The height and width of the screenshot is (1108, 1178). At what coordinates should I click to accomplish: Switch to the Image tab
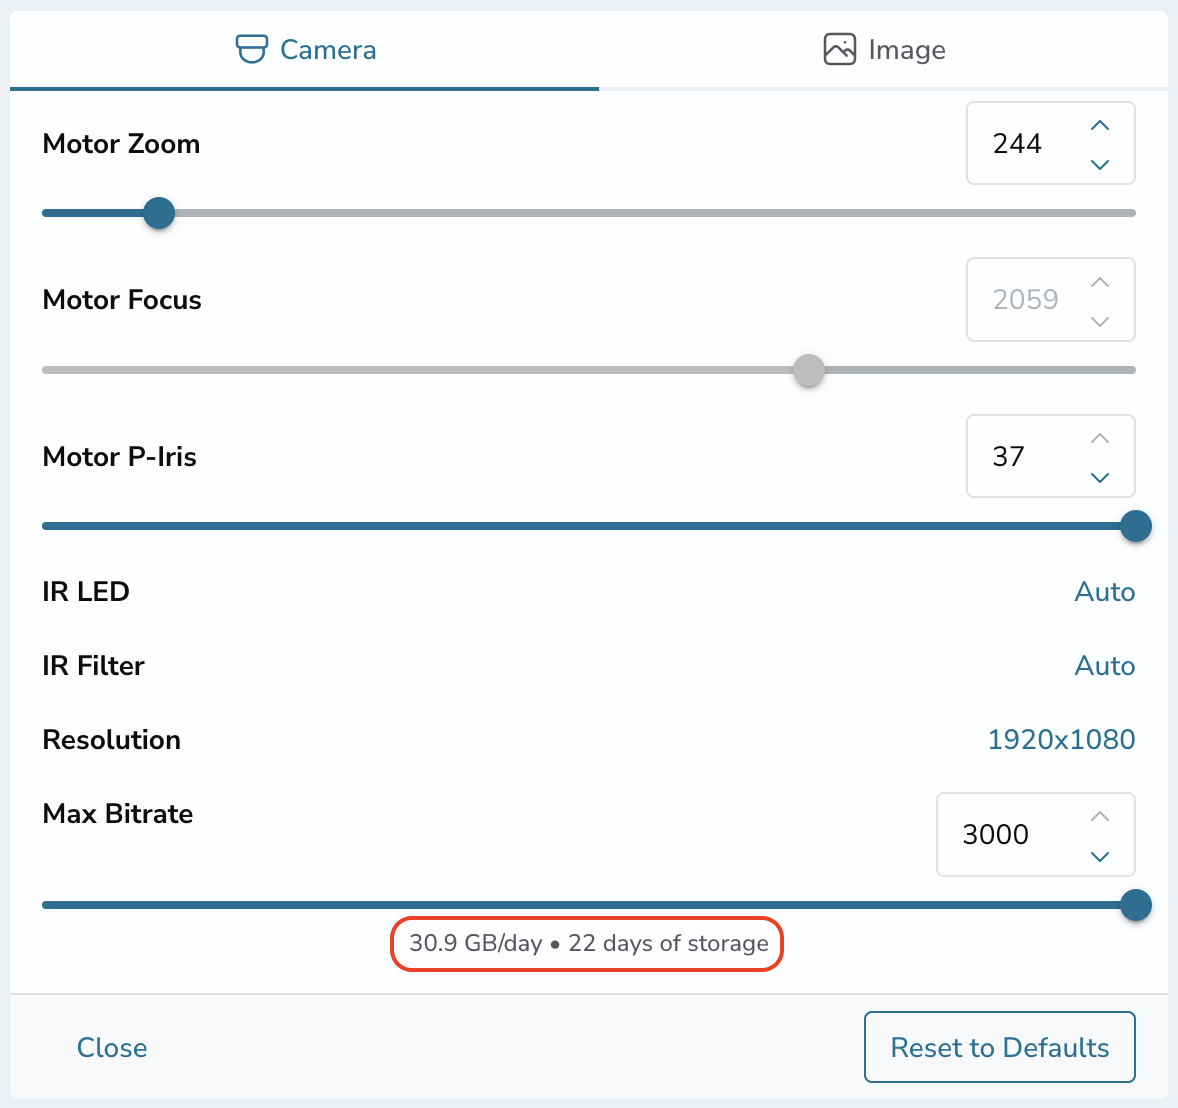884,50
